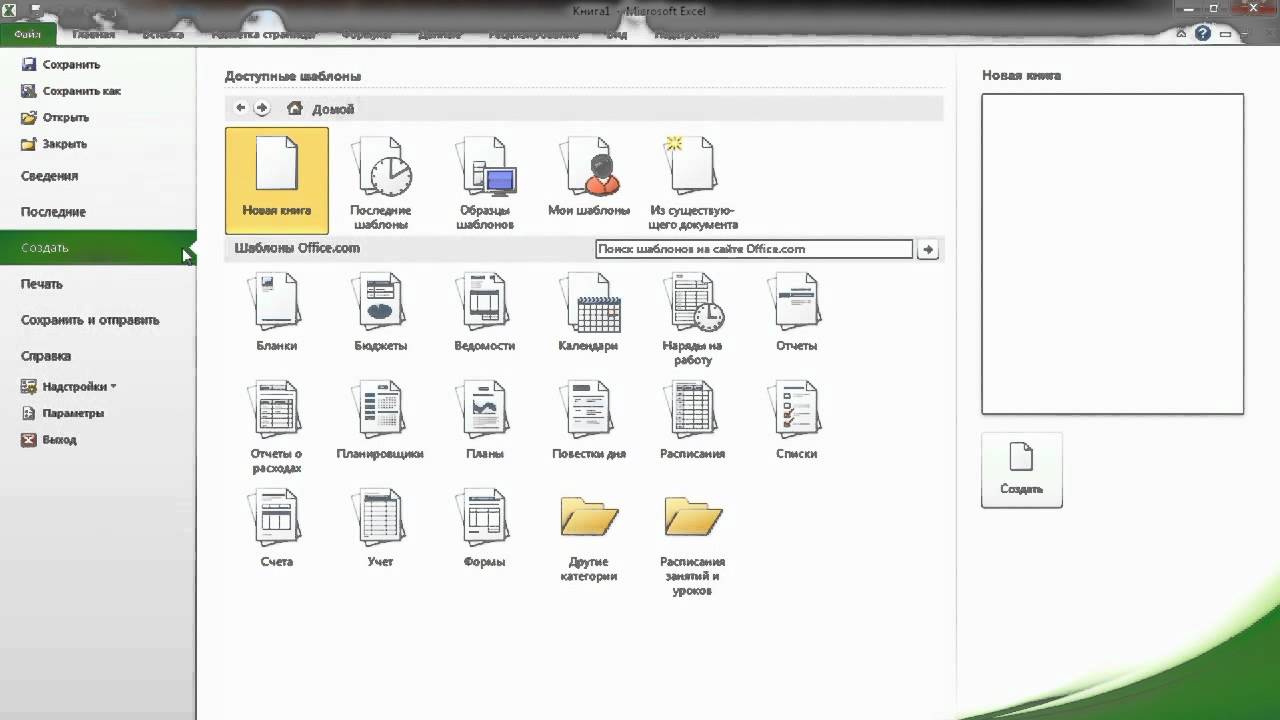
Task: Open the Бланки template category
Action: tap(277, 312)
